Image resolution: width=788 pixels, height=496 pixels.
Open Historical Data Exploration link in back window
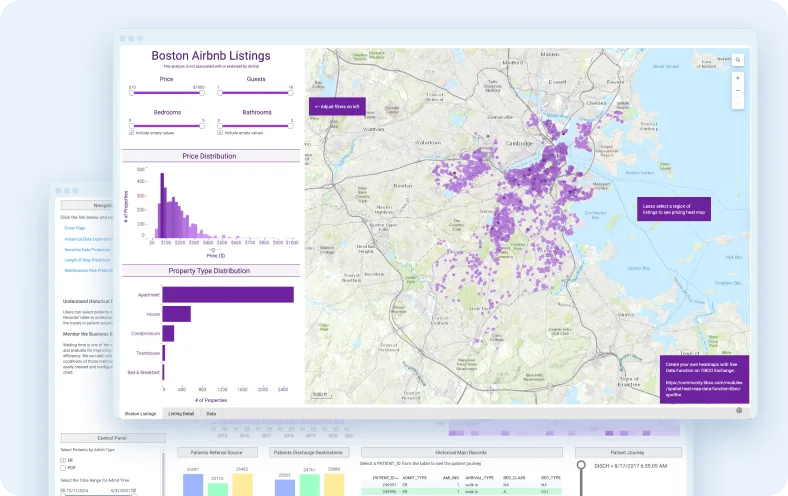88,239
